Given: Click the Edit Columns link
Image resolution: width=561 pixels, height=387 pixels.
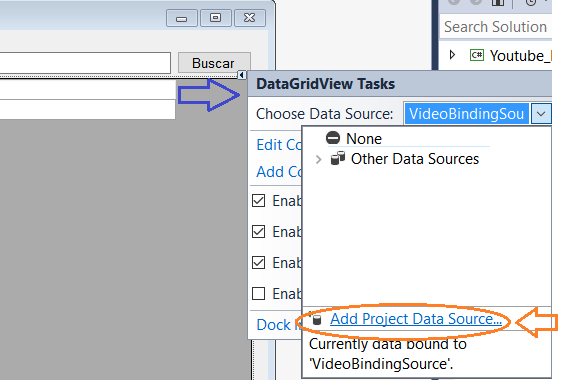Looking at the screenshot, I should [x=279, y=145].
